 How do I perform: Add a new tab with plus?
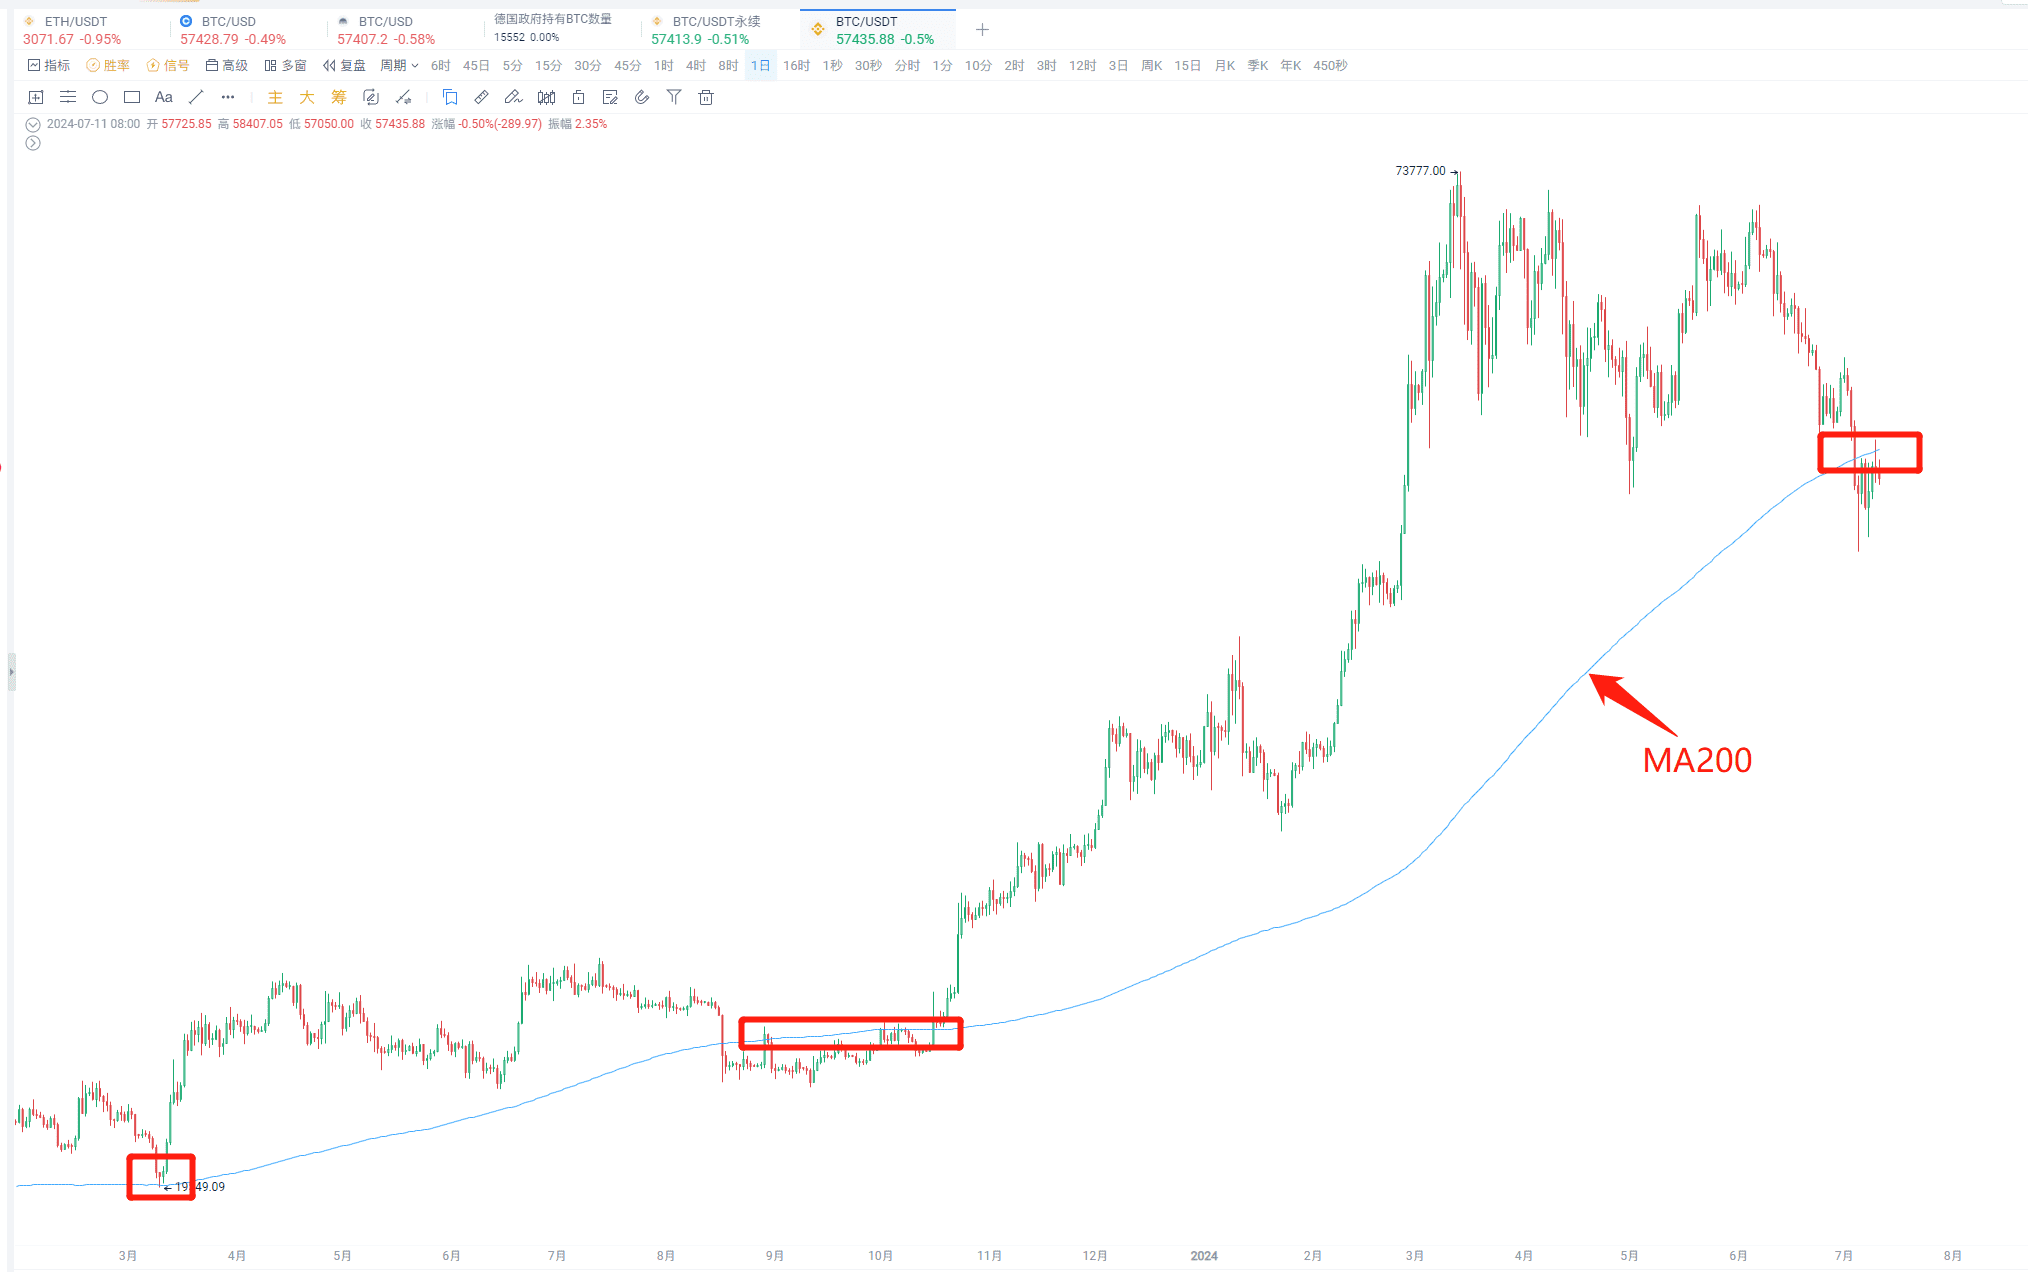[982, 30]
